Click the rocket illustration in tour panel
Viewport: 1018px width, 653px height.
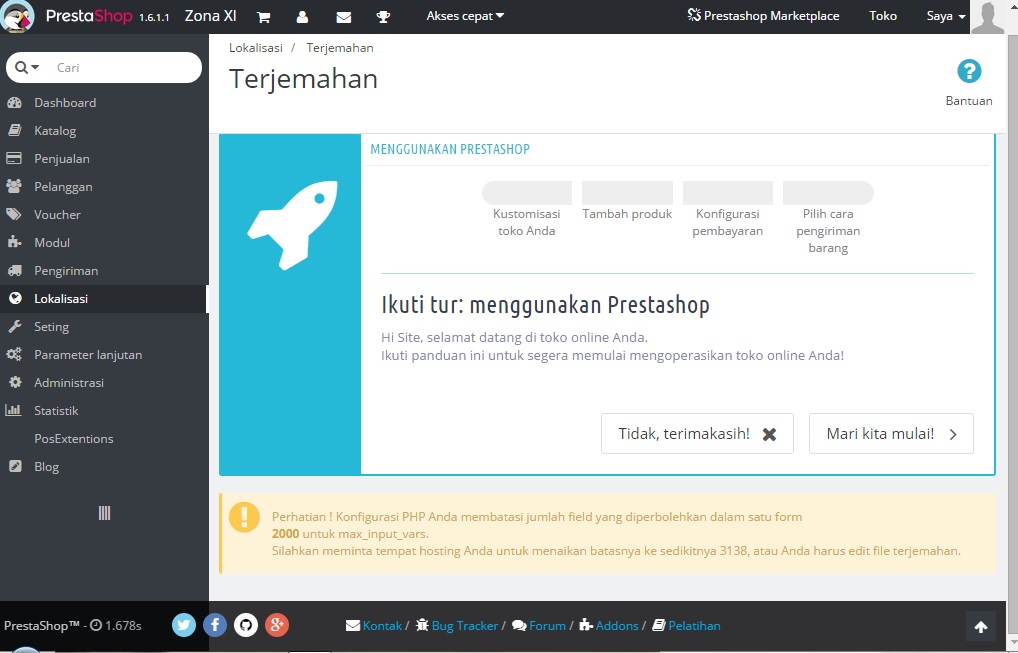click(292, 225)
